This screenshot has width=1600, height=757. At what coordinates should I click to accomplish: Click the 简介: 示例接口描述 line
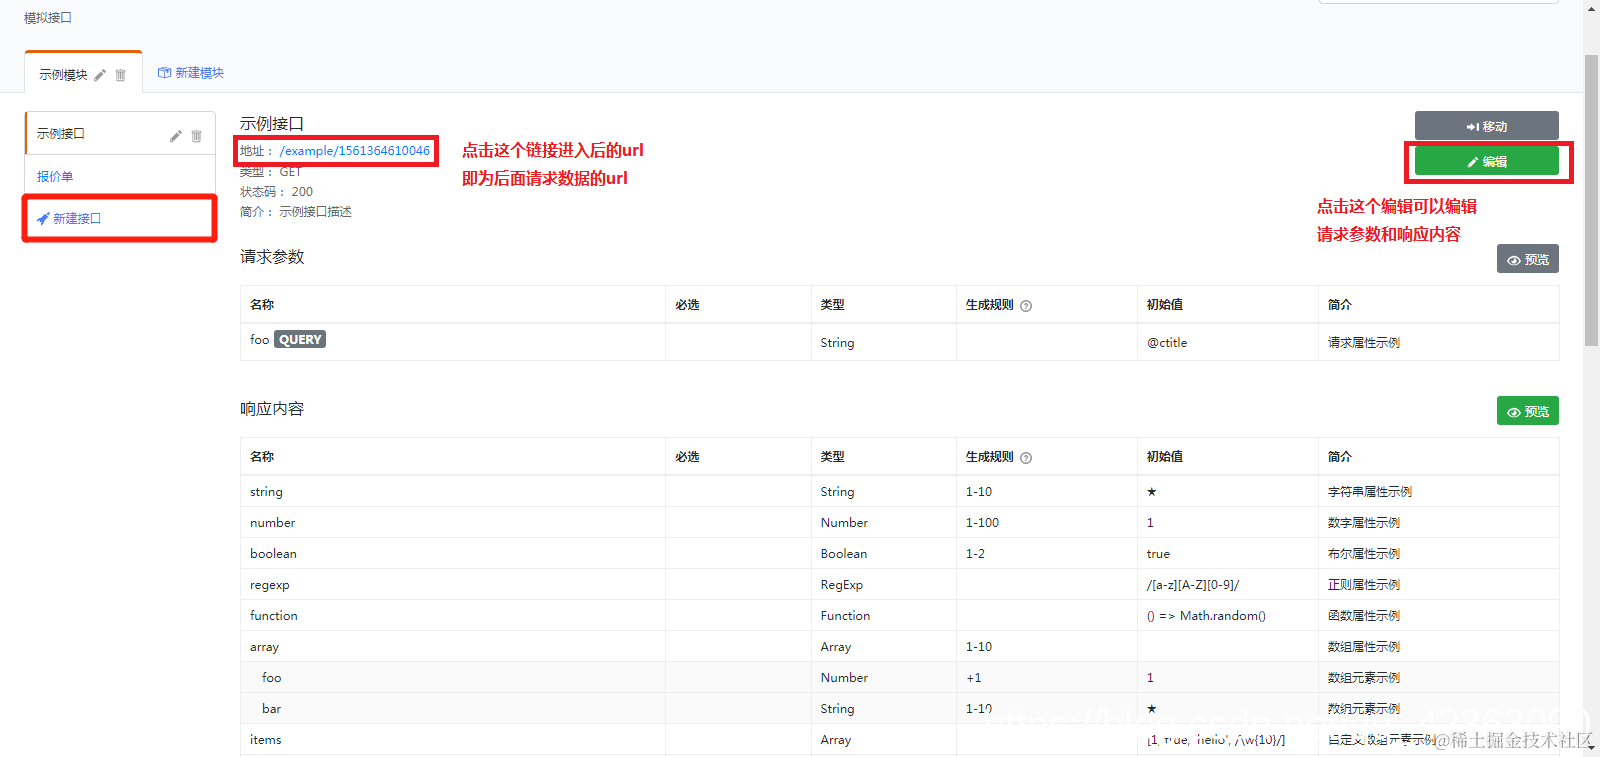296,212
